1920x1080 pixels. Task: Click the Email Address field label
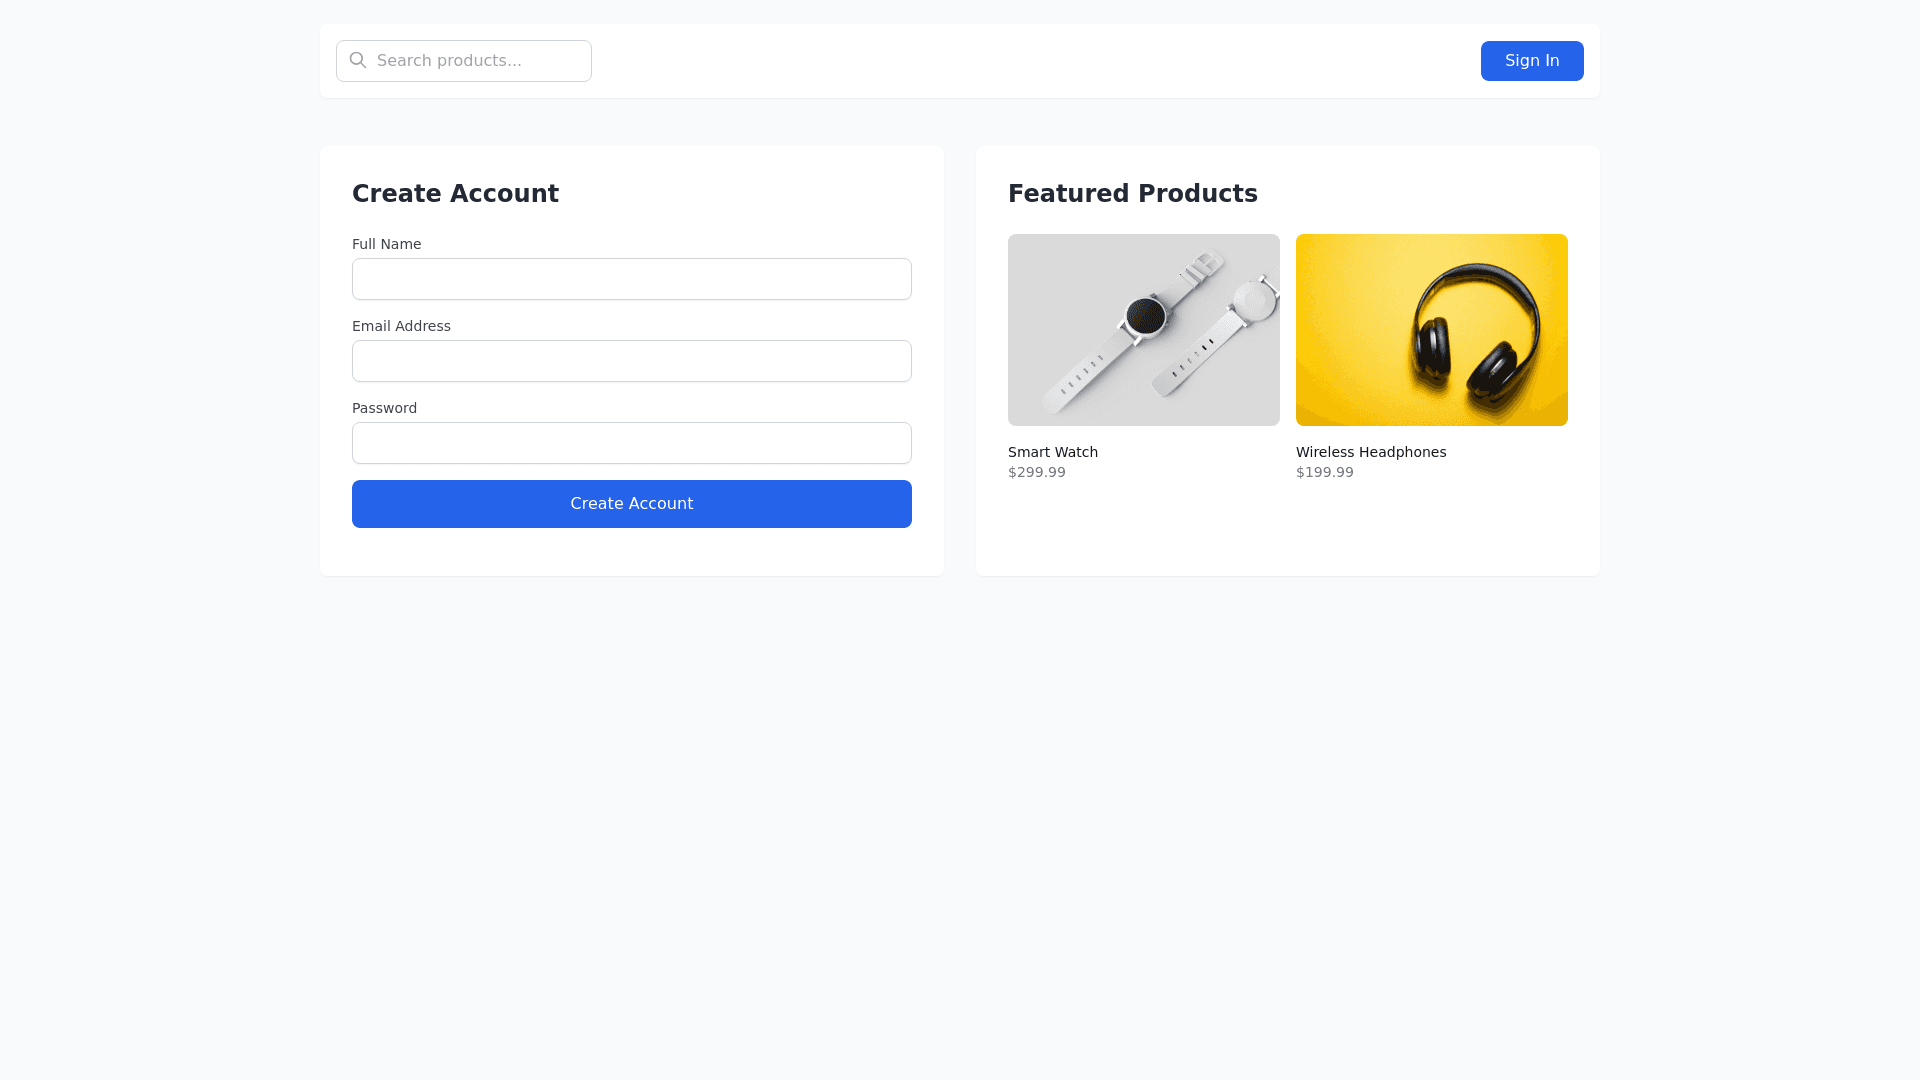click(x=401, y=326)
